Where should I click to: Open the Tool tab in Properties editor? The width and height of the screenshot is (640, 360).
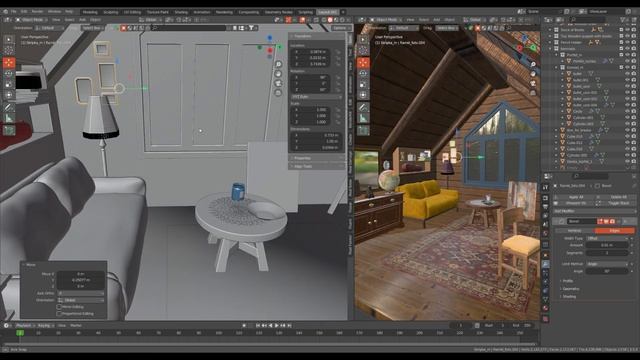[x=545, y=187]
